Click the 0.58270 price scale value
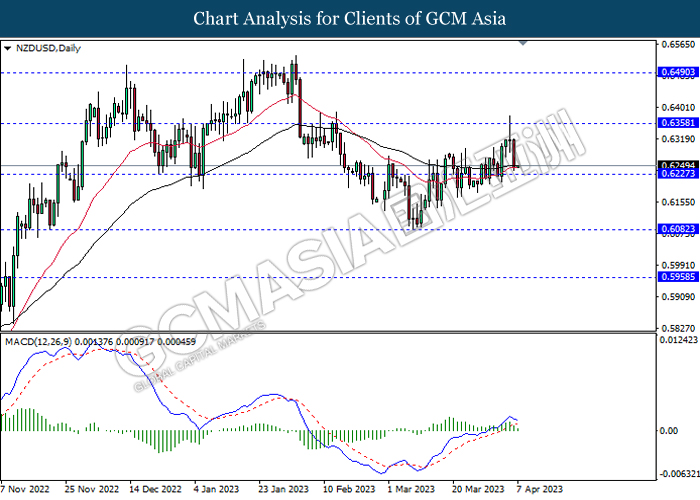Viewport: 700px width, 500px height. click(678, 328)
